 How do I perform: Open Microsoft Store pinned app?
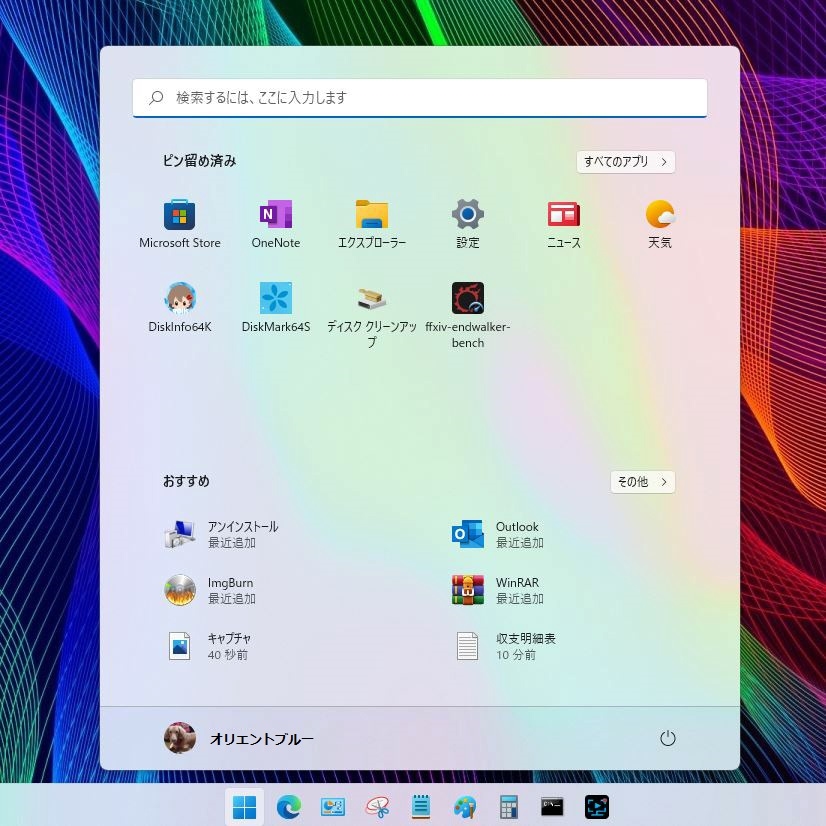pyautogui.click(x=180, y=224)
